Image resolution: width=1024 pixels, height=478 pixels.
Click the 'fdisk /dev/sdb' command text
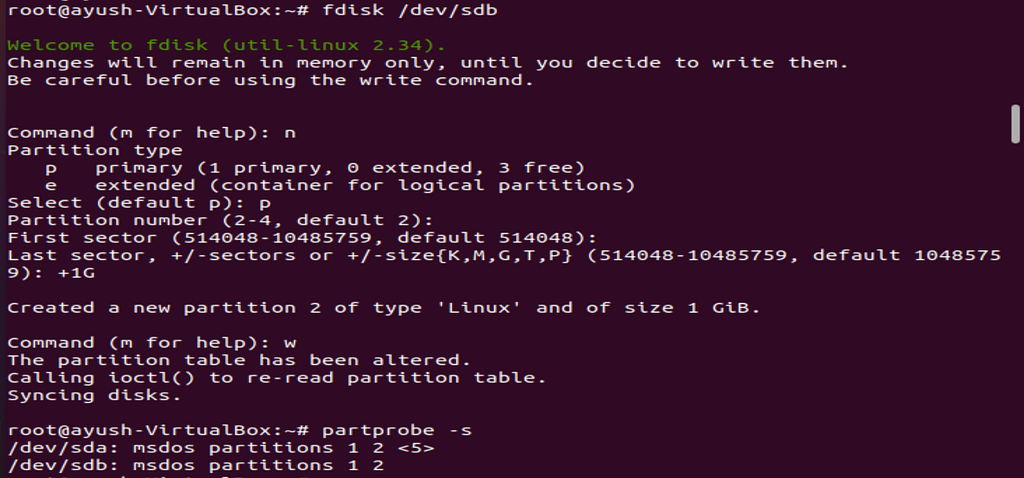point(410,10)
